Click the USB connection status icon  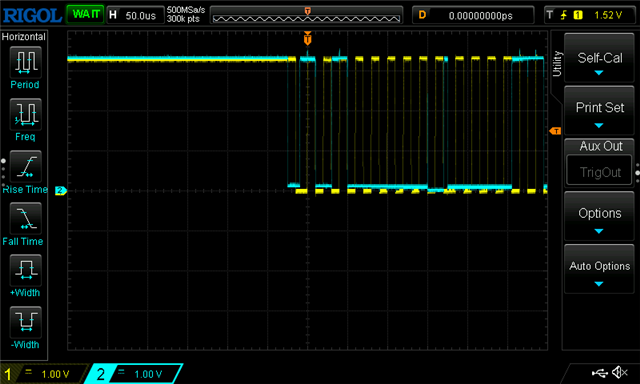click(x=599, y=373)
